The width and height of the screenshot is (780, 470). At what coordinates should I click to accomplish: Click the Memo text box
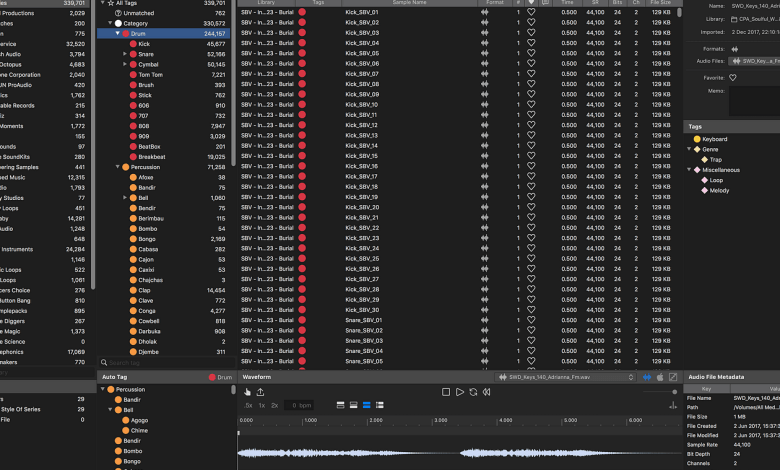[x=754, y=101]
